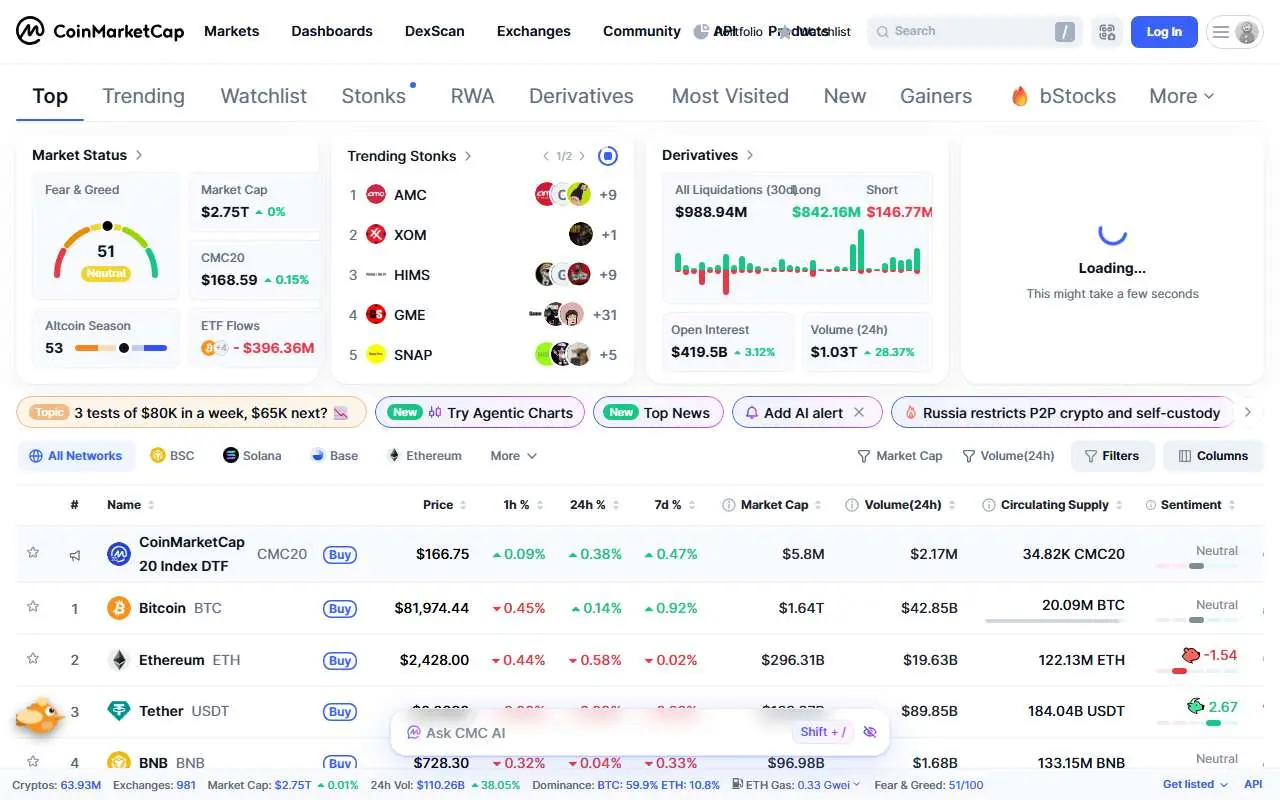Select the Solana network filter

(x=252, y=455)
